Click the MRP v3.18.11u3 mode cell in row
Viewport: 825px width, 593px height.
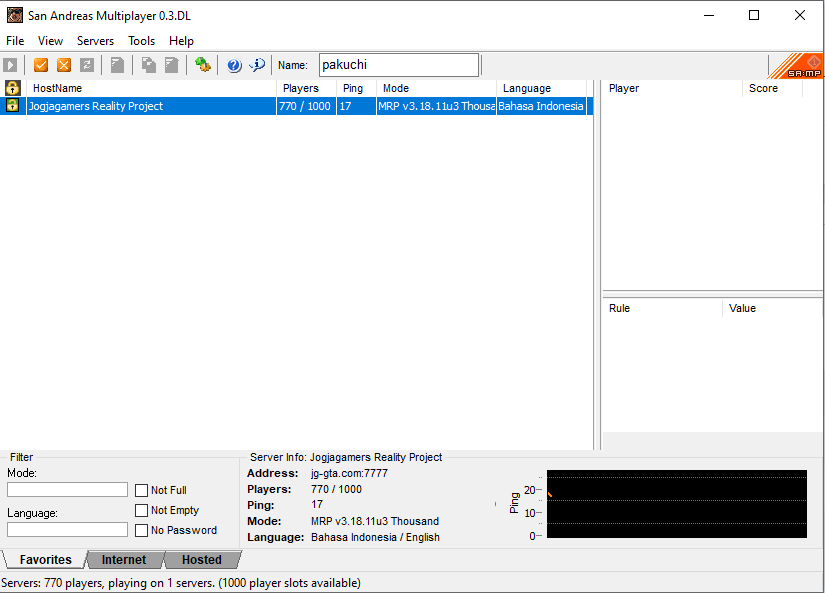point(436,106)
